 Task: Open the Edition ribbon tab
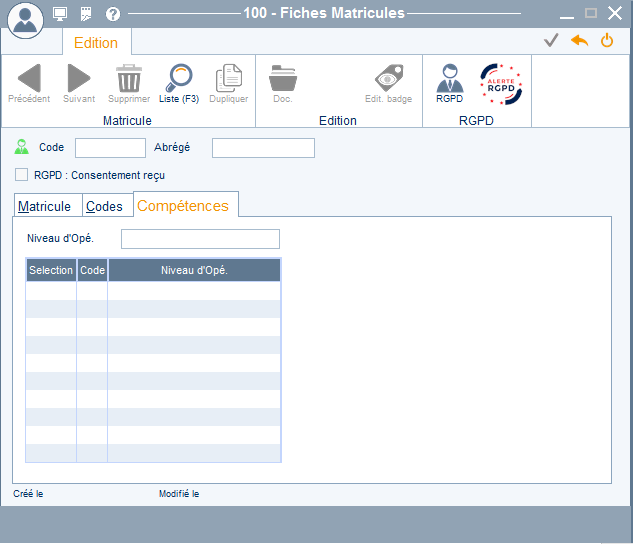coord(96,43)
